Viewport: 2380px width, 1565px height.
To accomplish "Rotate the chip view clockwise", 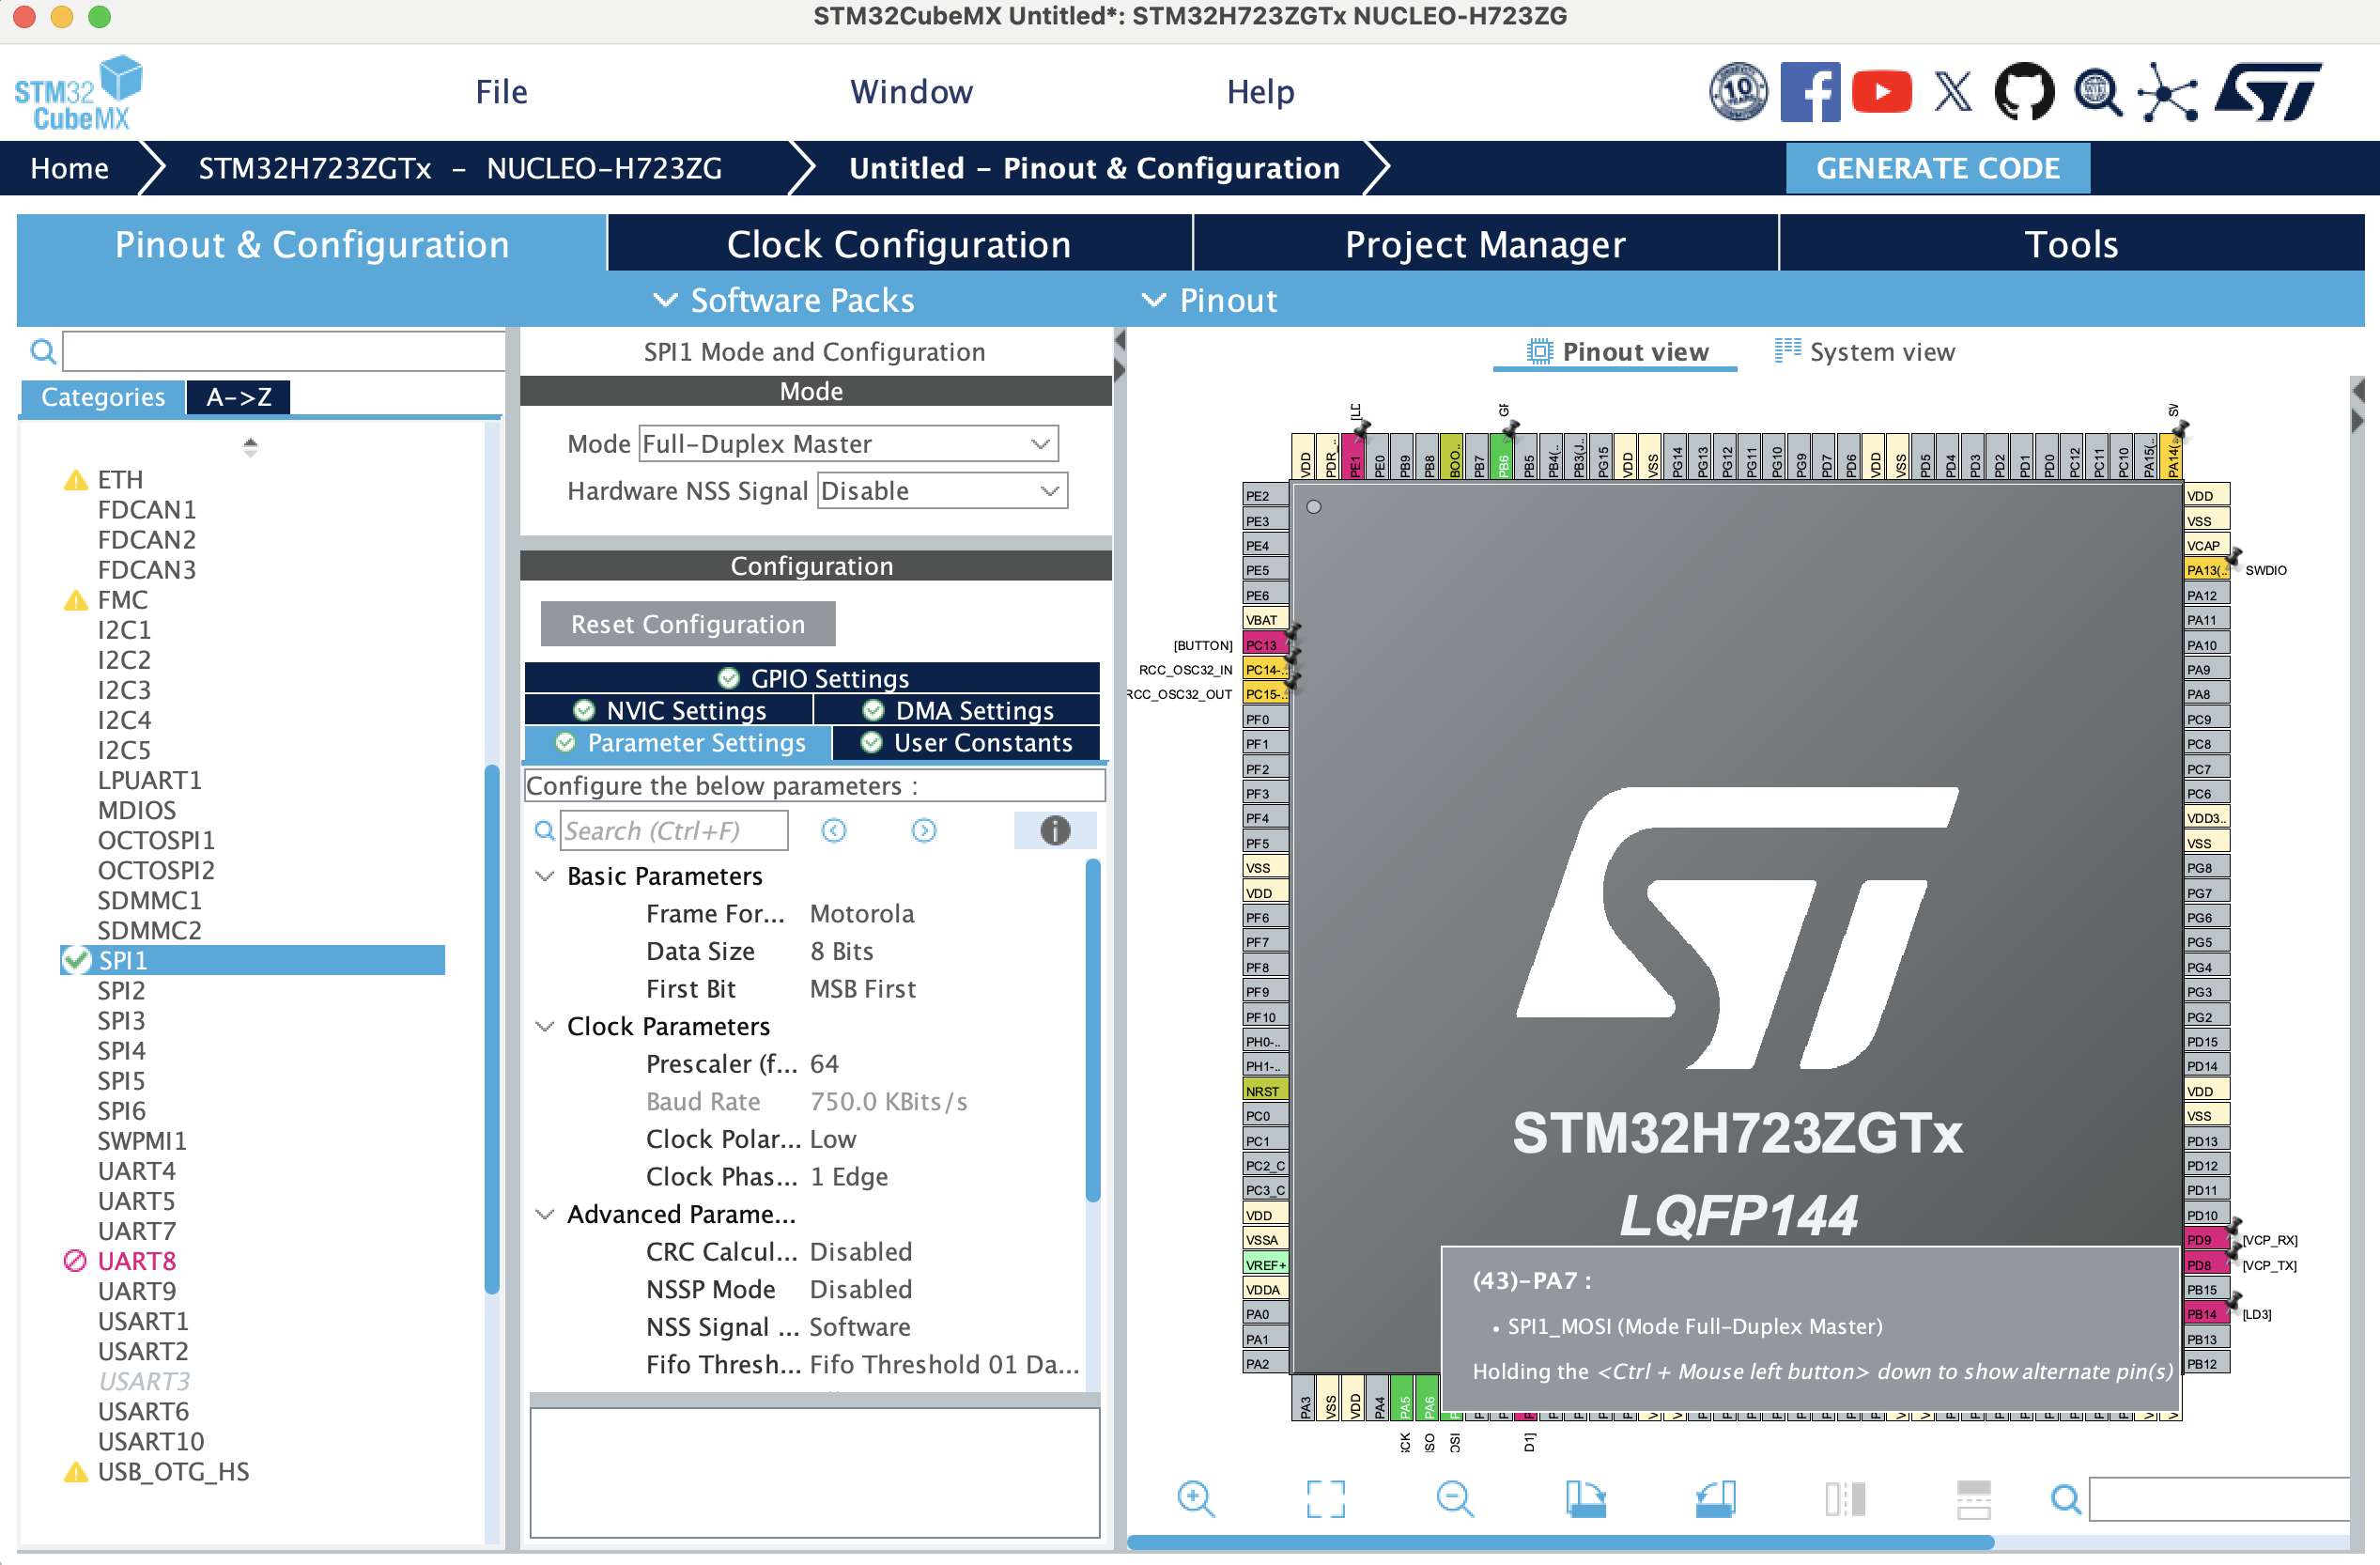I will coord(1585,1498).
